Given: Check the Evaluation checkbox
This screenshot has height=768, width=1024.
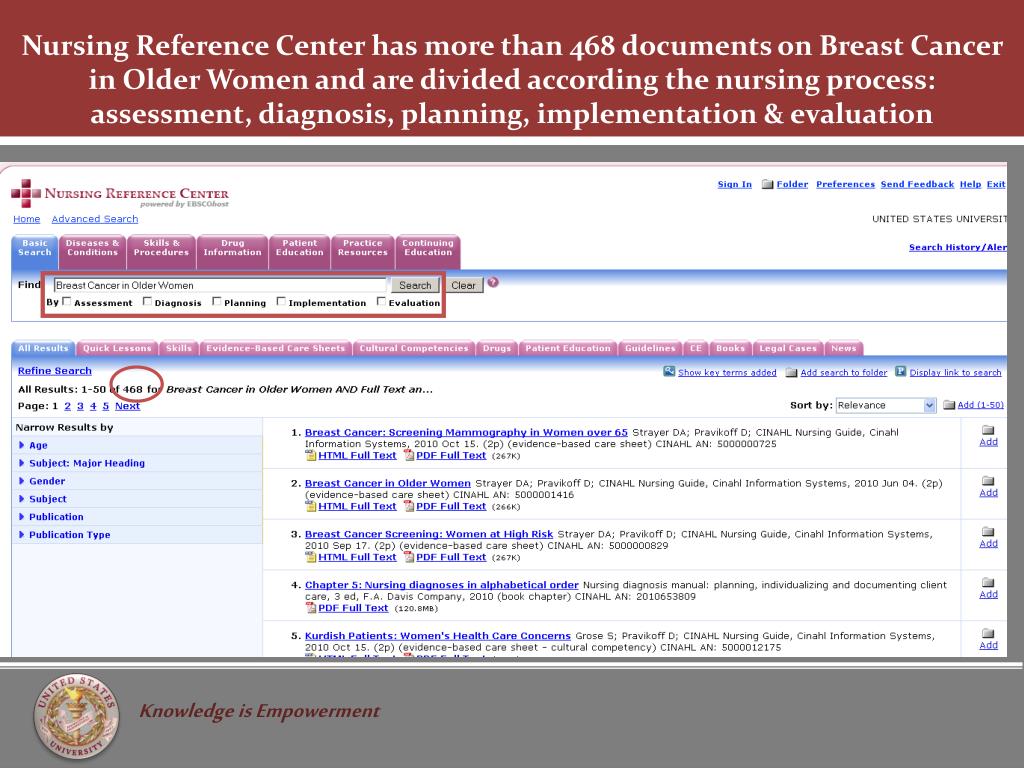Looking at the screenshot, I should tap(381, 301).
